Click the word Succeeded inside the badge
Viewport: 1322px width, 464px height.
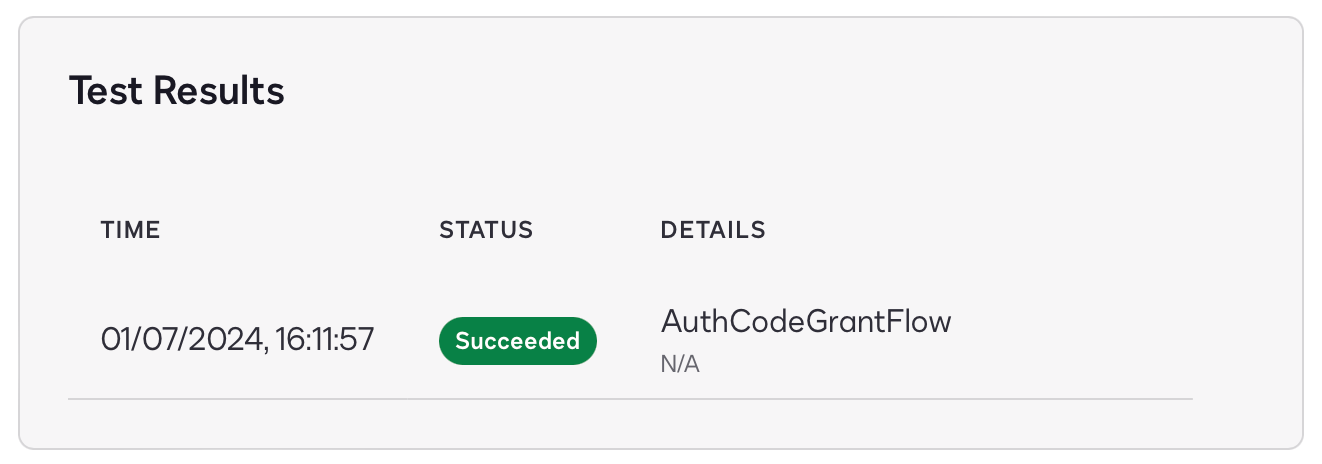tap(518, 341)
